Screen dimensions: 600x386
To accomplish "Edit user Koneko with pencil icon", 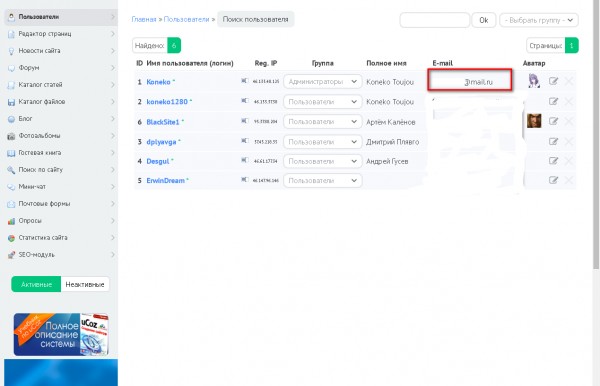I will point(553,81).
